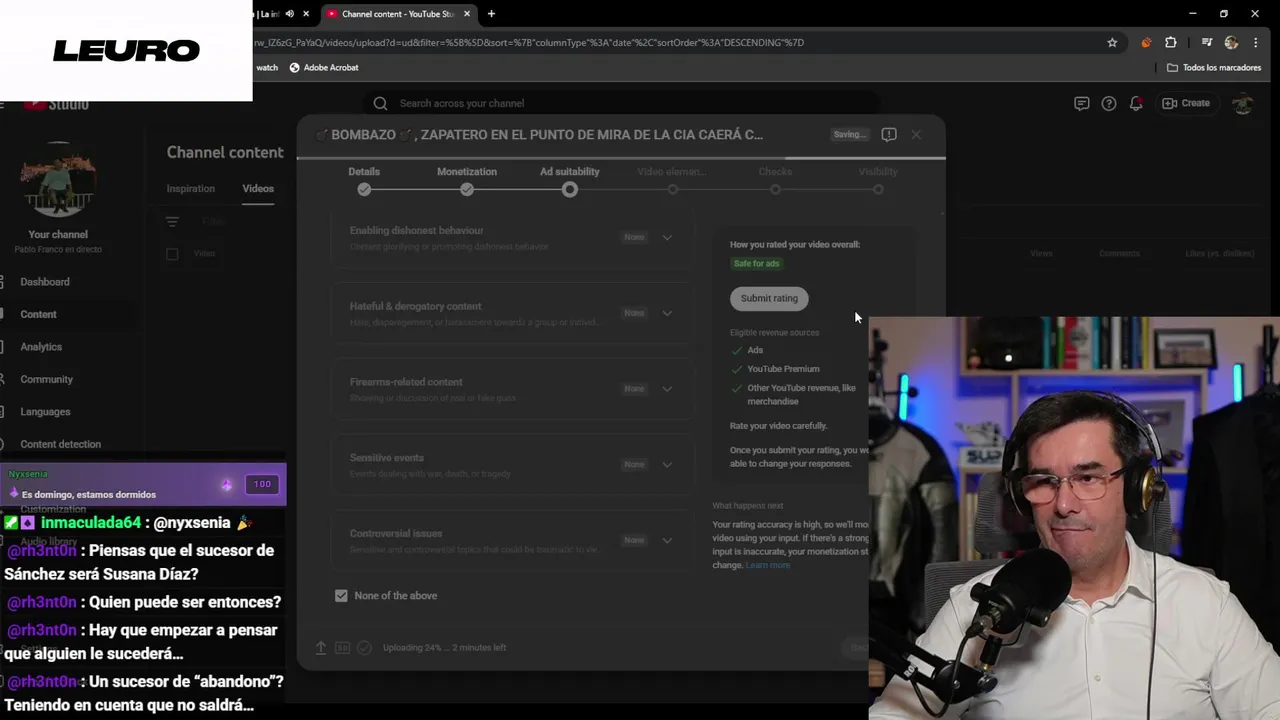This screenshot has height=720, width=1280.
Task: Close the YouTube Studio browser tab
Action: [x=467, y=14]
